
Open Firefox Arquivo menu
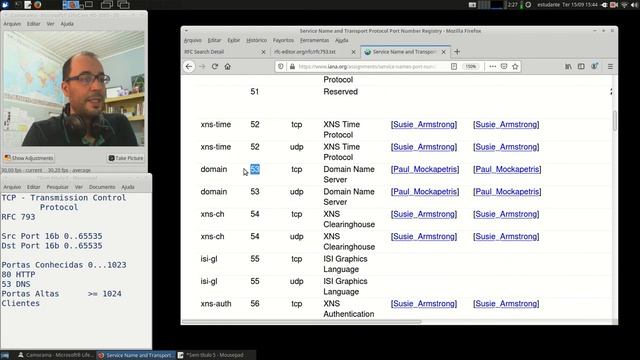point(193,40)
